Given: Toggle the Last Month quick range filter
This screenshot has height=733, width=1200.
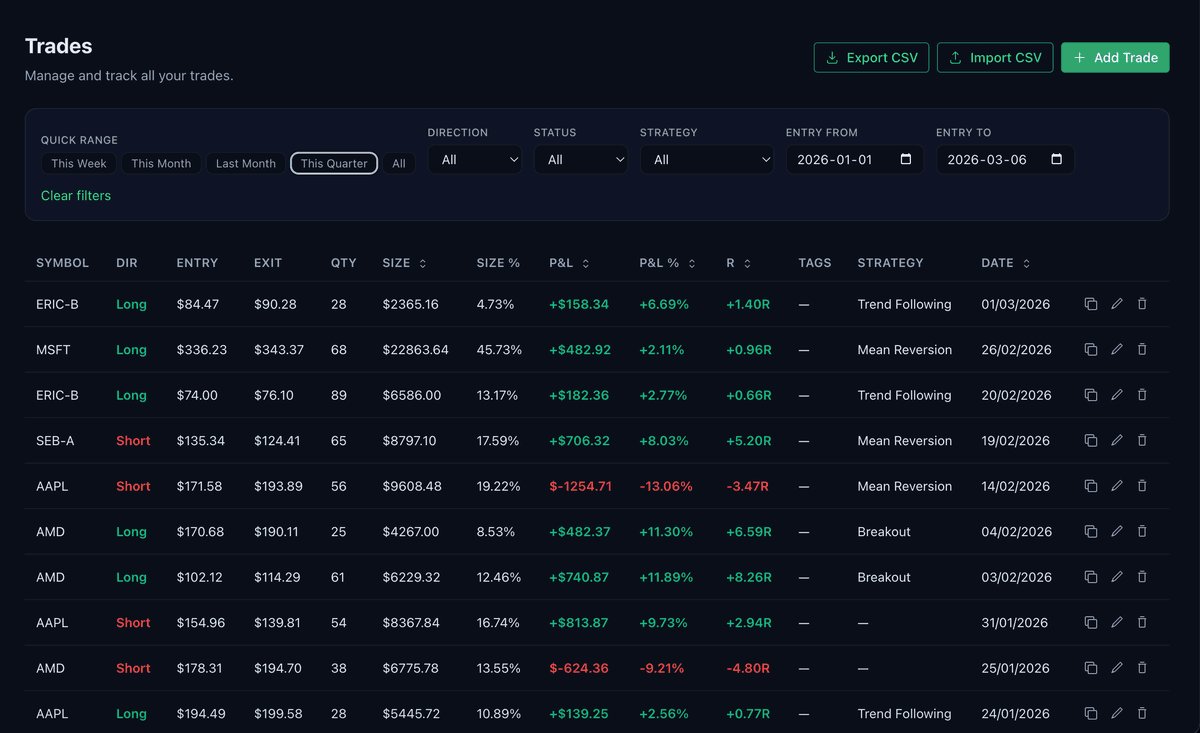Looking at the screenshot, I should pyautogui.click(x=245, y=162).
